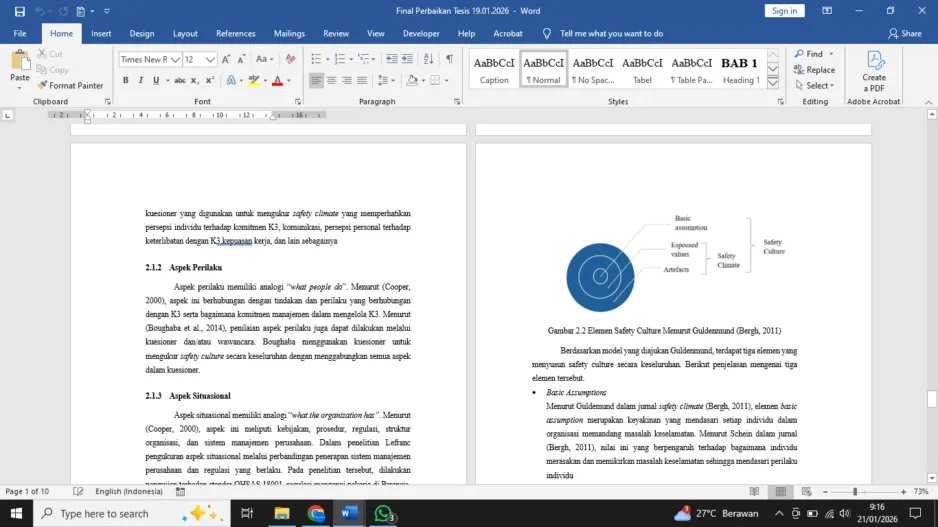Open spelling and proofing check in status bar
938x527 pixels.
click(x=78, y=492)
